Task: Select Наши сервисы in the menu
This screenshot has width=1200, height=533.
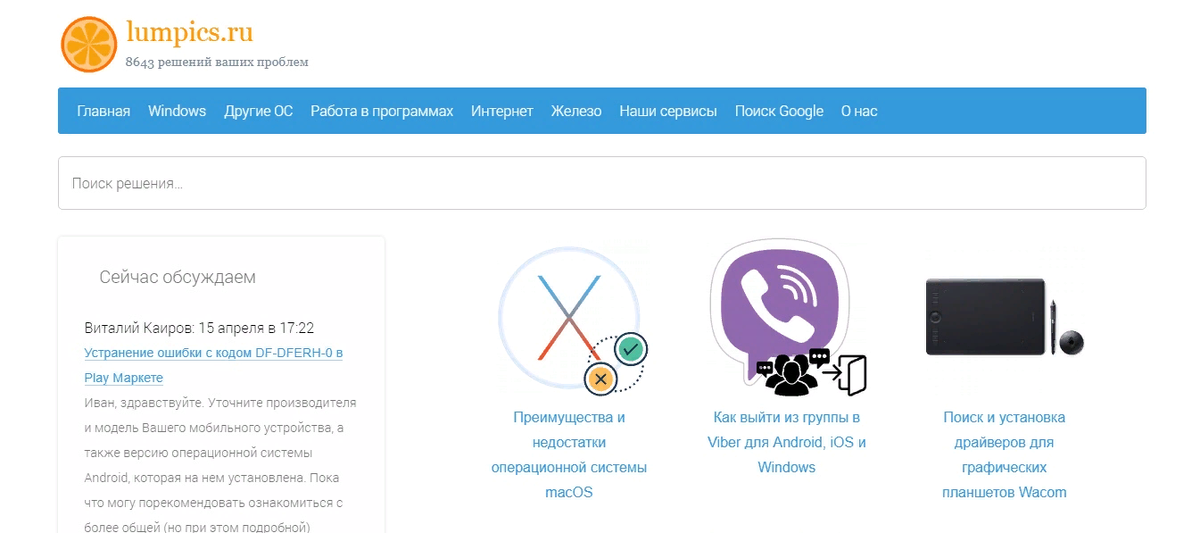Action: [668, 111]
